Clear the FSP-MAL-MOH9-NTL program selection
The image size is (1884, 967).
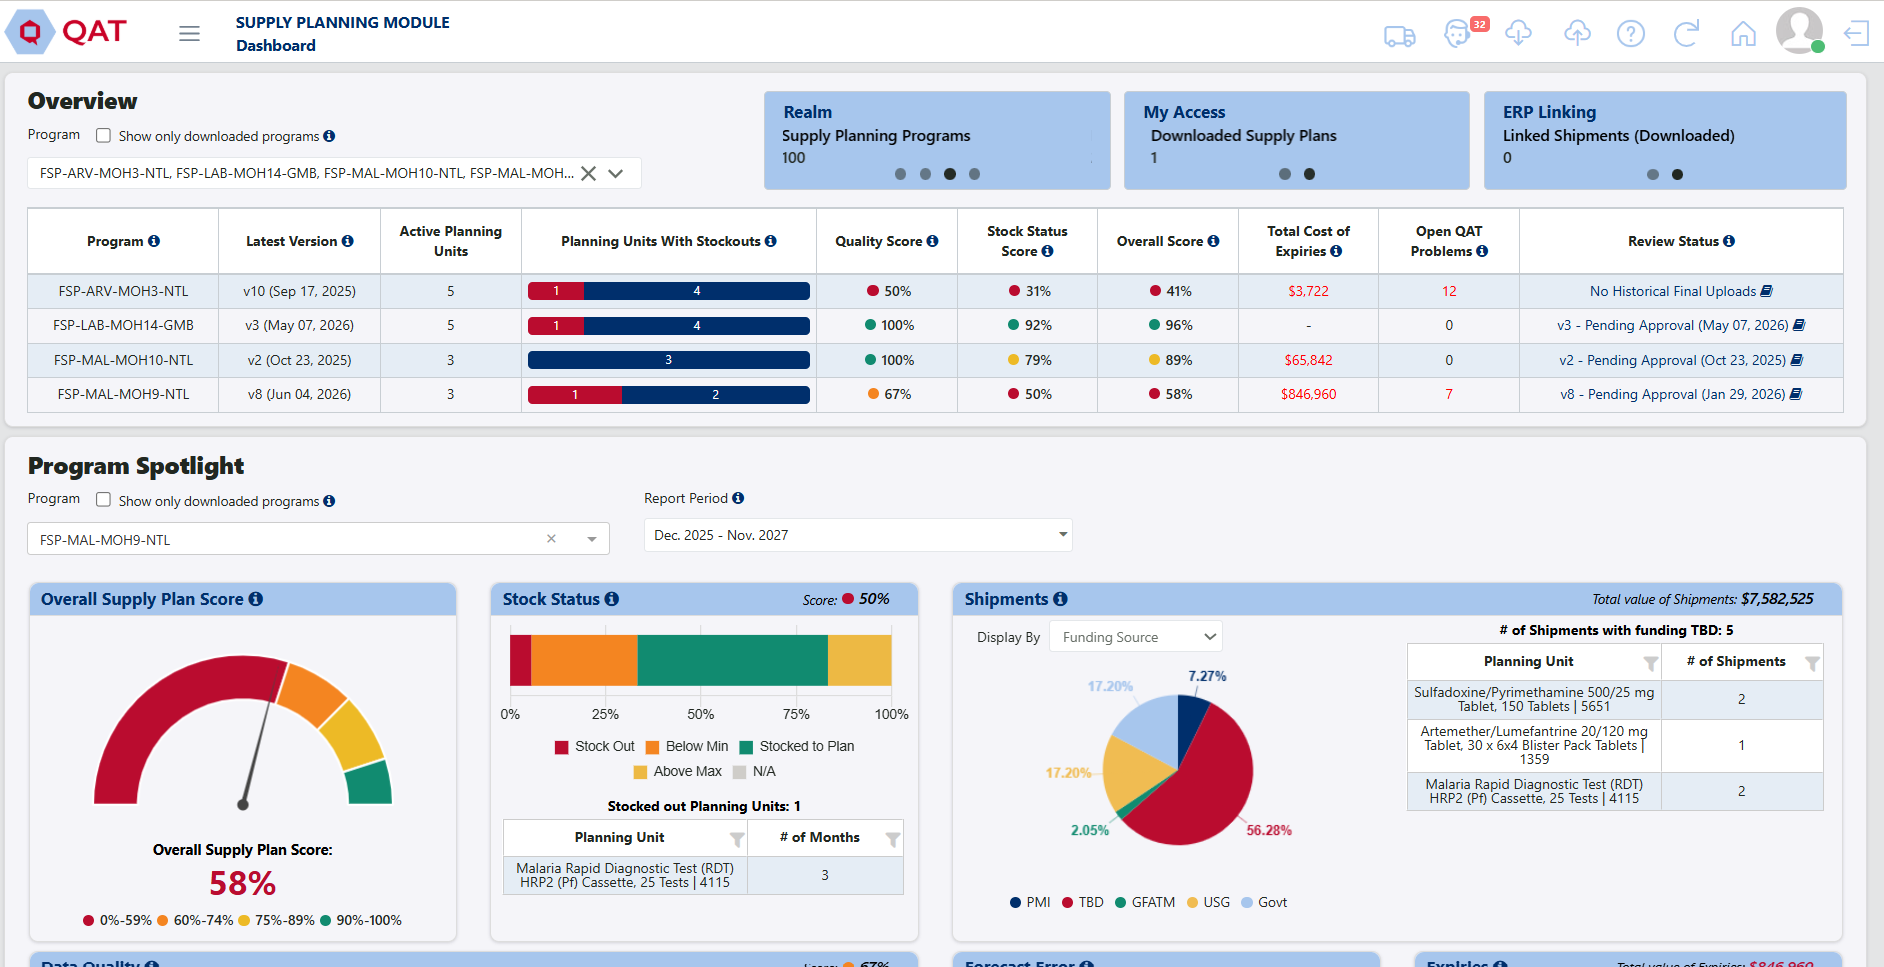click(551, 539)
